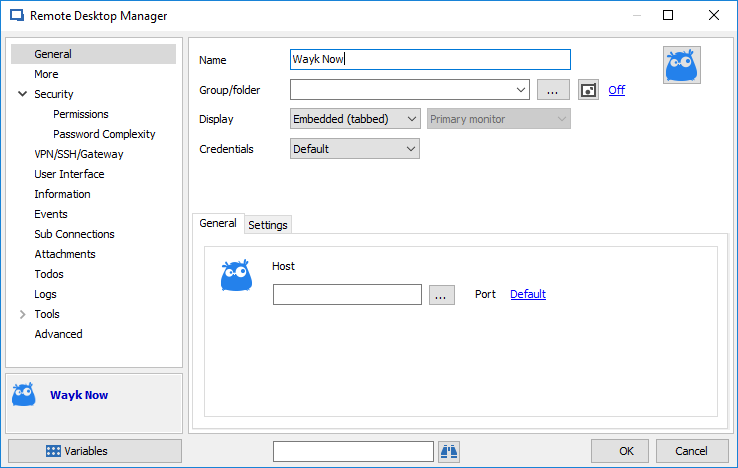Image resolution: width=738 pixels, height=468 pixels.
Task: Open the Credentials dropdown
Action: pos(354,149)
